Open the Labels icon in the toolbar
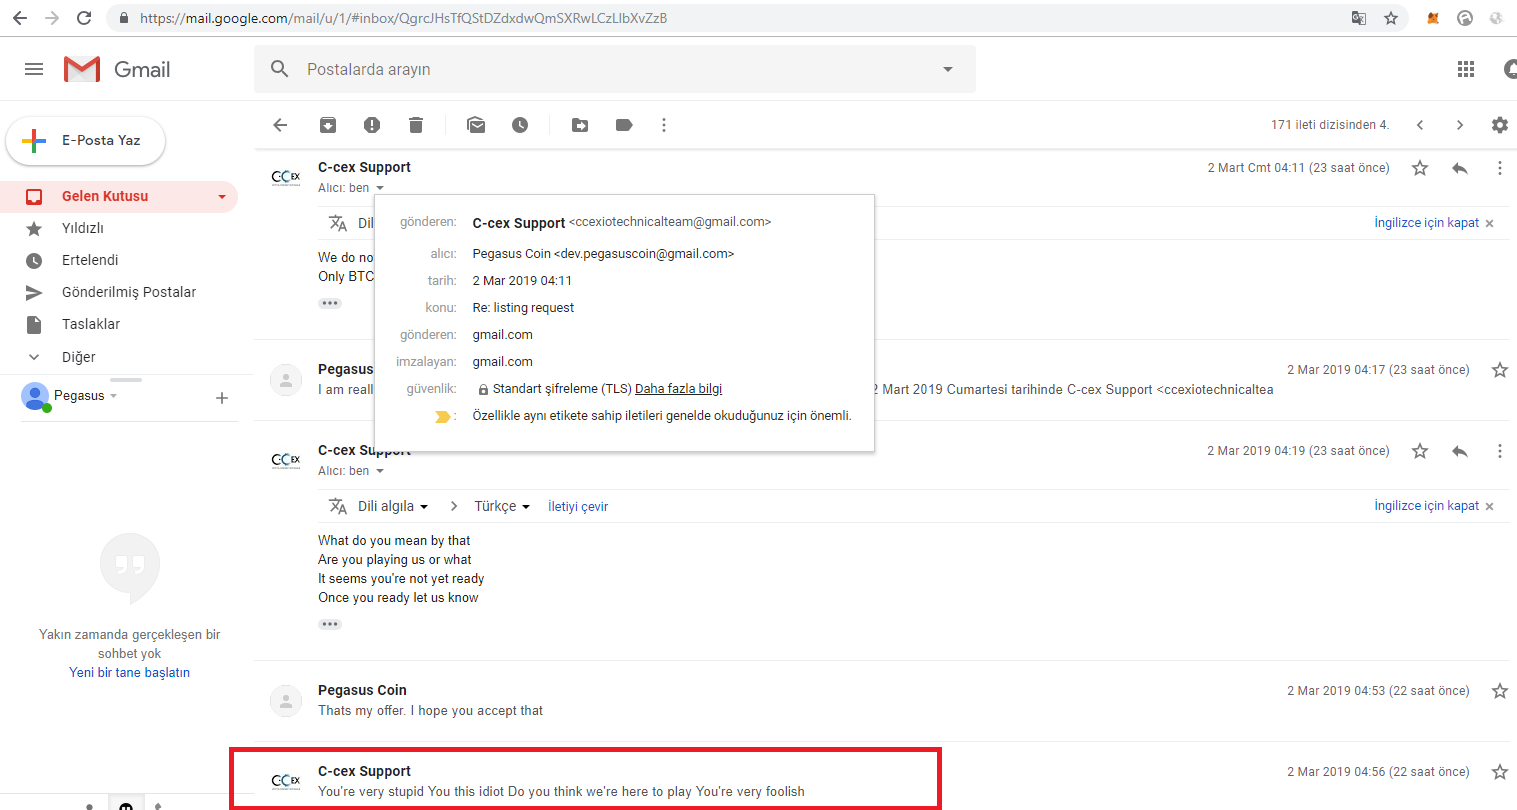Screen dimensions: 1517x810 (x=624, y=125)
